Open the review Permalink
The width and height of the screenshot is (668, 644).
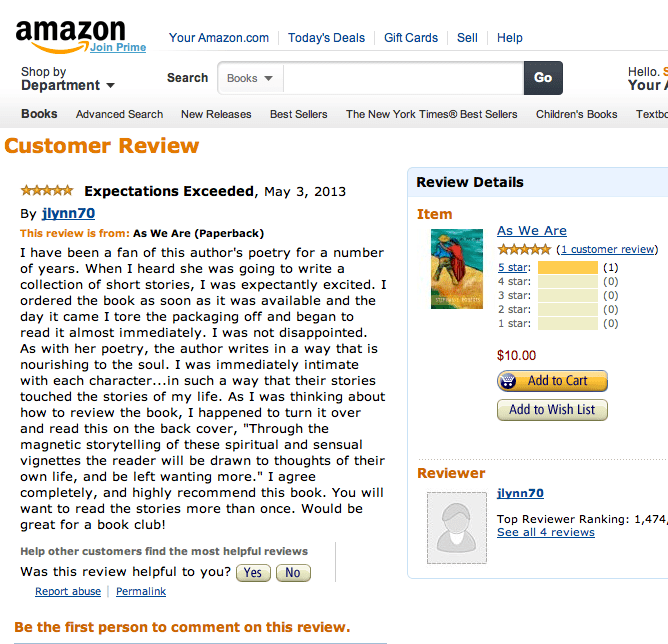[x=141, y=592]
